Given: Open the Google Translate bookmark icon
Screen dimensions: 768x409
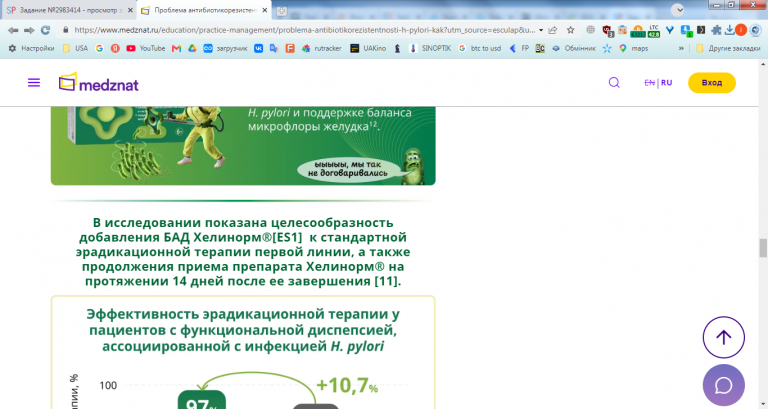Looking at the screenshot, I should click(274, 48).
